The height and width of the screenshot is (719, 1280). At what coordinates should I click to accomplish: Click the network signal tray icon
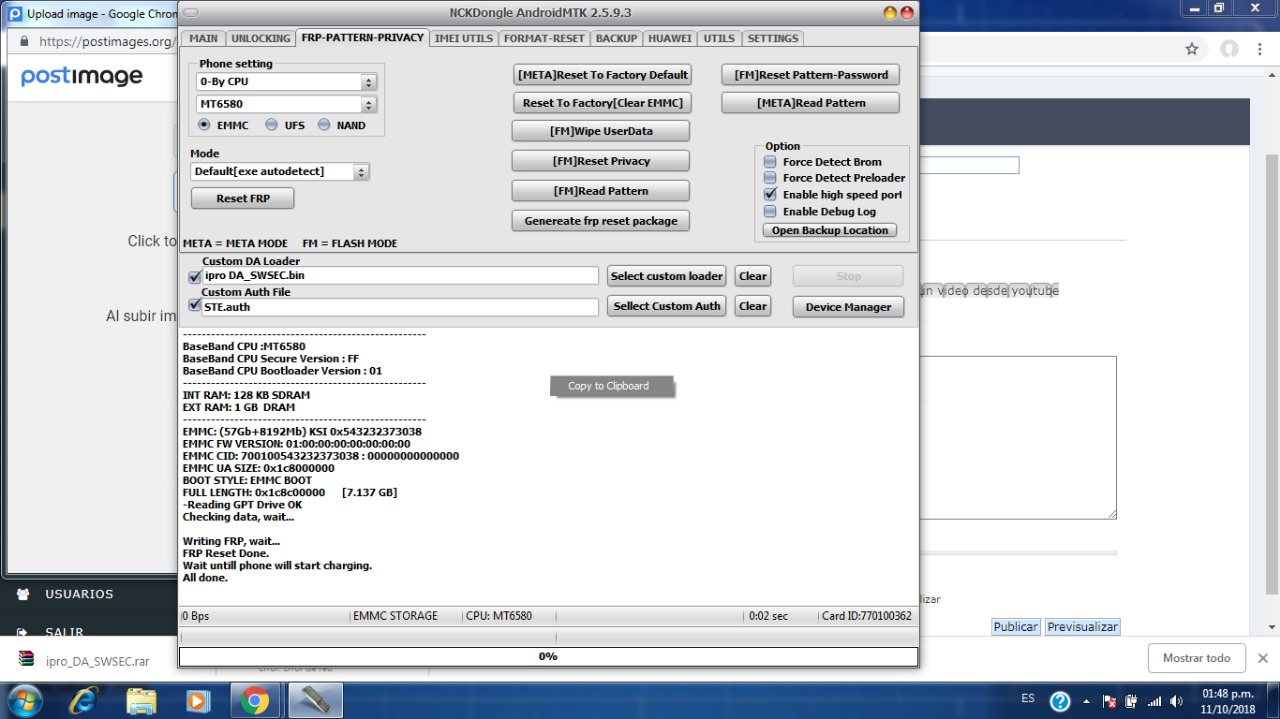[x=1154, y=701]
